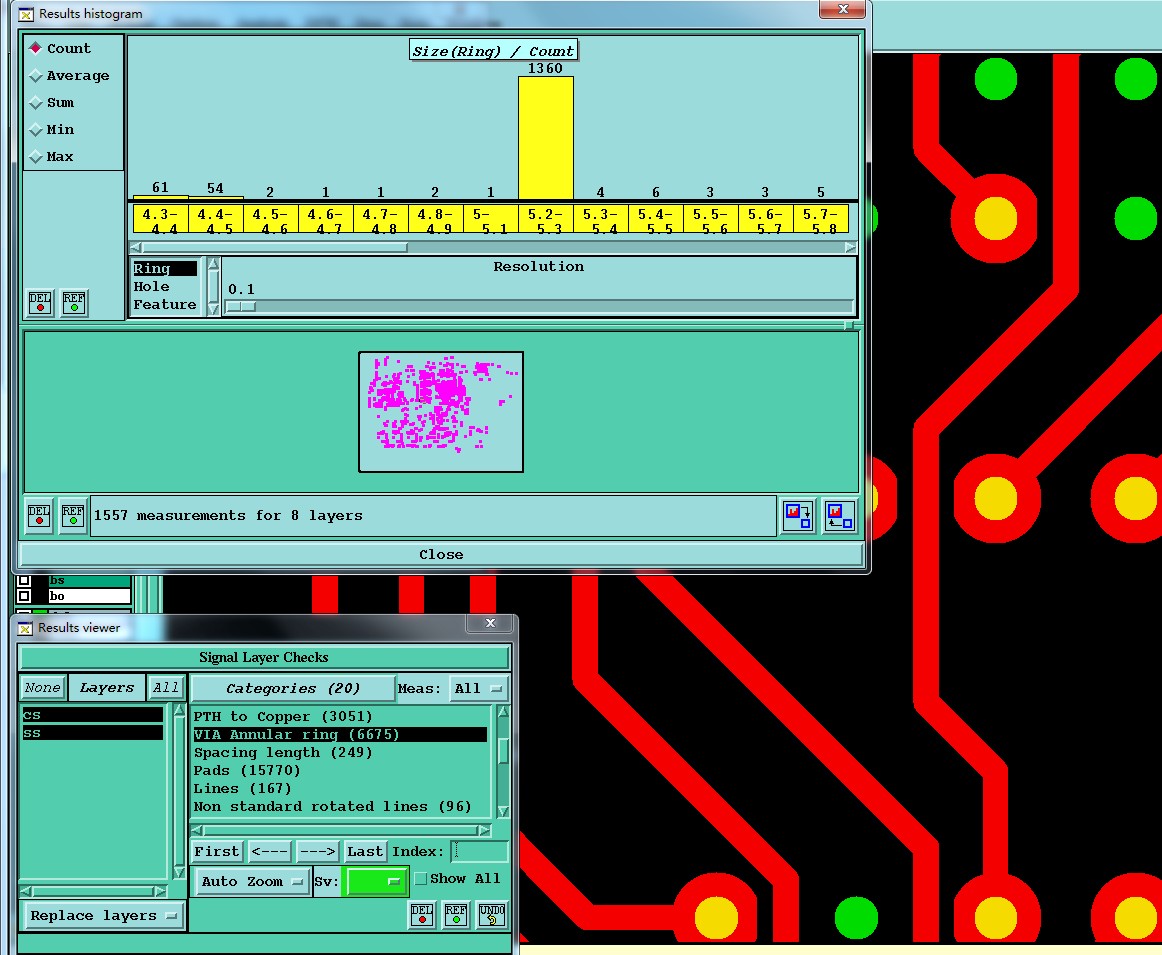
Task: Click REF icon in Results viewer
Action: pyautogui.click(x=456, y=914)
